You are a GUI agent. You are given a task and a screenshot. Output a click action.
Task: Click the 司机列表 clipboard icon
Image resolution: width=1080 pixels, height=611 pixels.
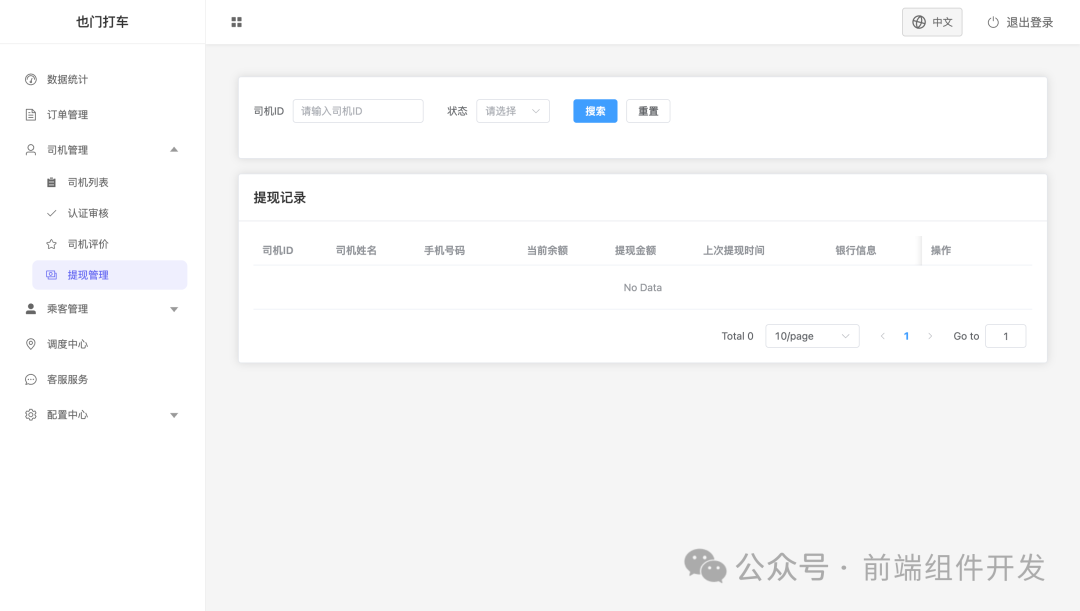click(x=52, y=183)
